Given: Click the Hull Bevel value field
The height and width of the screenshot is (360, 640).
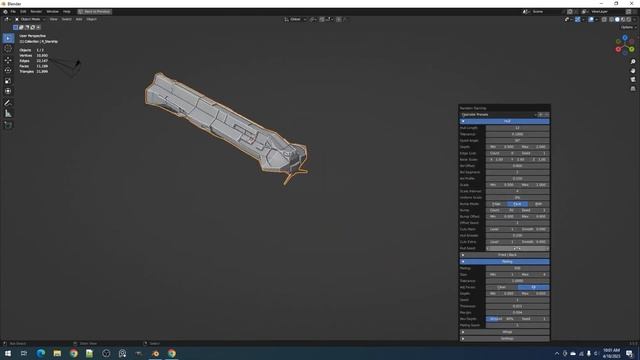Looking at the screenshot, I should 517,236.
